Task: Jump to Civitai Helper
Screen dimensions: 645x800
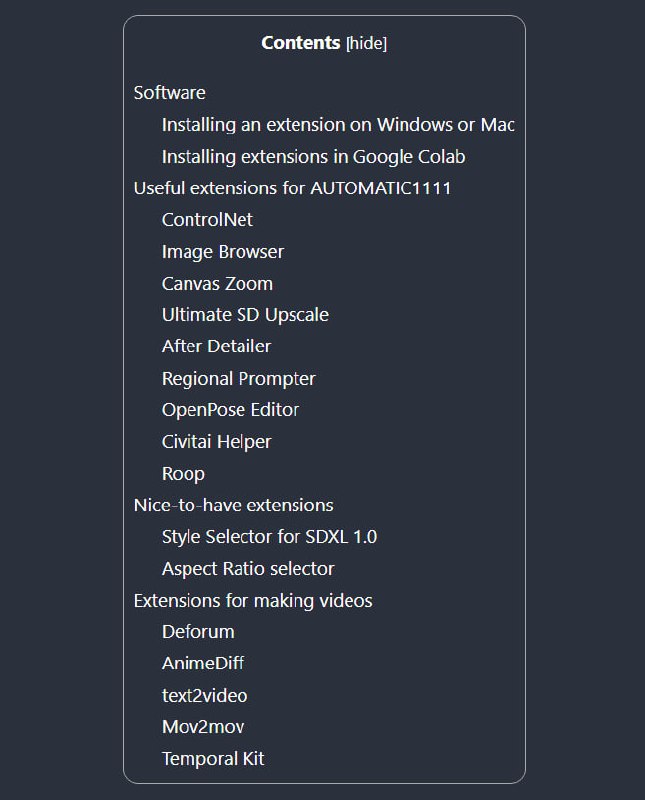Action: click(216, 442)
